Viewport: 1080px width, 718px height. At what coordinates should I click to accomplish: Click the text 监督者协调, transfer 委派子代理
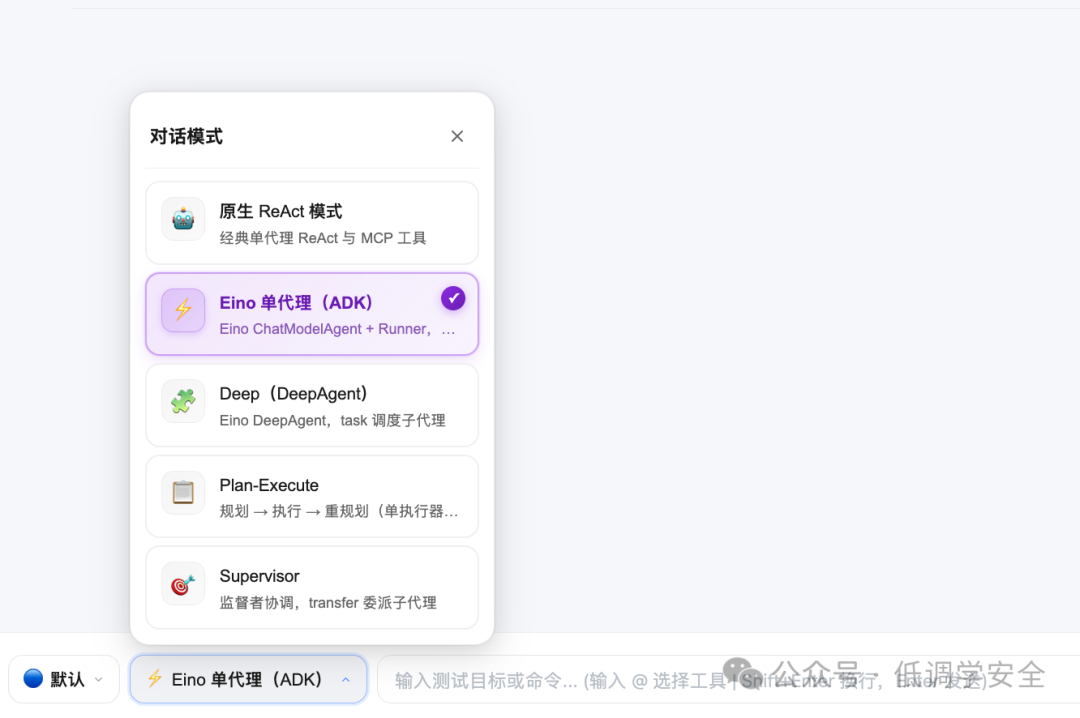coord(328,603)
